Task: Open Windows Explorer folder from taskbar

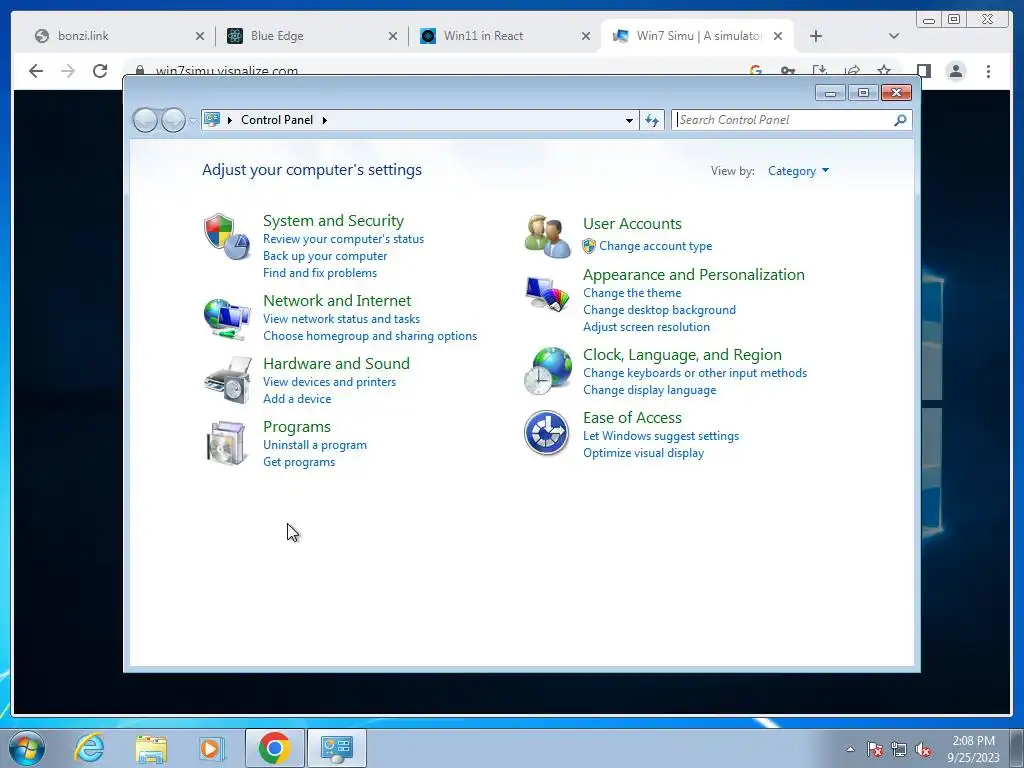Action: (x=151, y=748)
